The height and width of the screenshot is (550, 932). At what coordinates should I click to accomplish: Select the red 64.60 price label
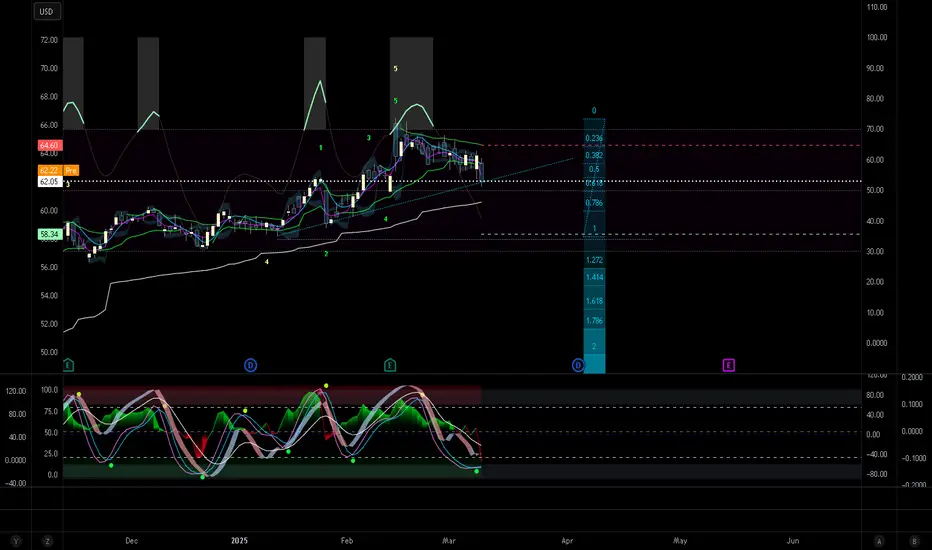tap(49, 146)
